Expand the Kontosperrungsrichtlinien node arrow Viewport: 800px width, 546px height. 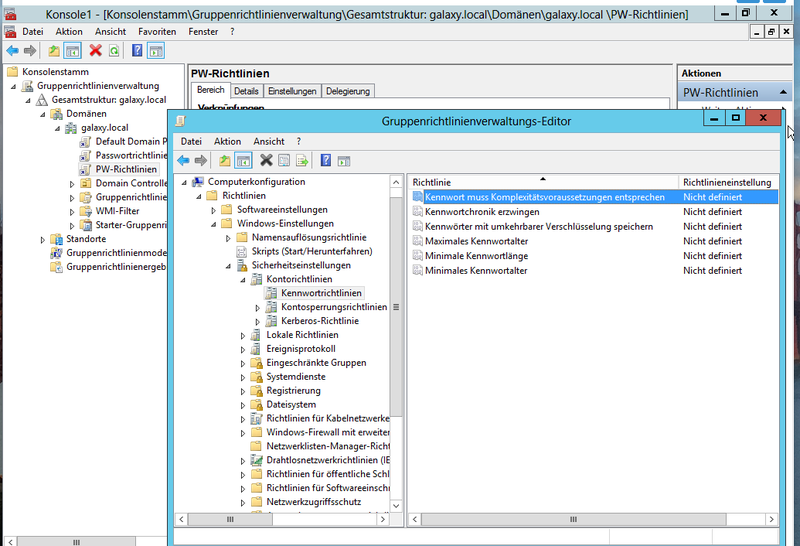(257, 307)
